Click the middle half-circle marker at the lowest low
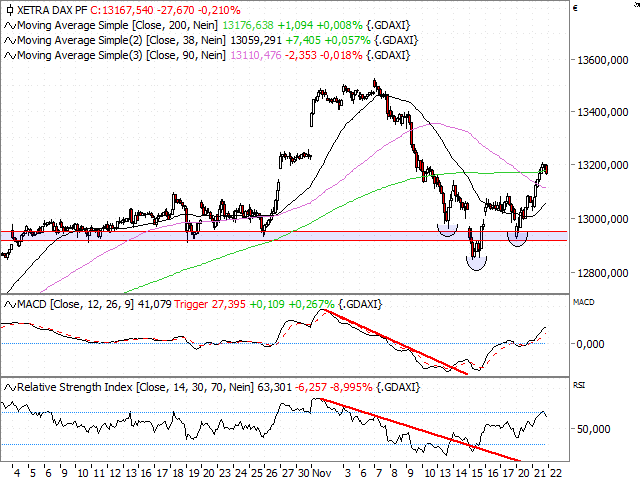Image resolution: width=640 pixels, height=480 pixels. [476, 263]
